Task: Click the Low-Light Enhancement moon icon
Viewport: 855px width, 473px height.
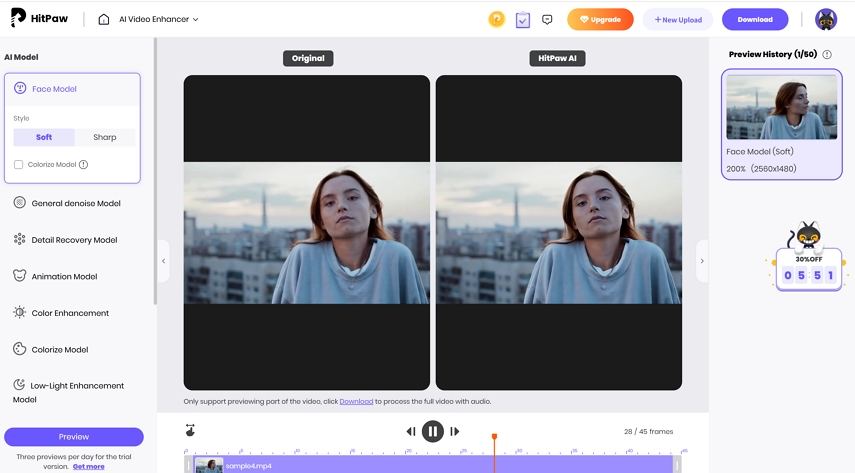Action: (x=19, y=385)
